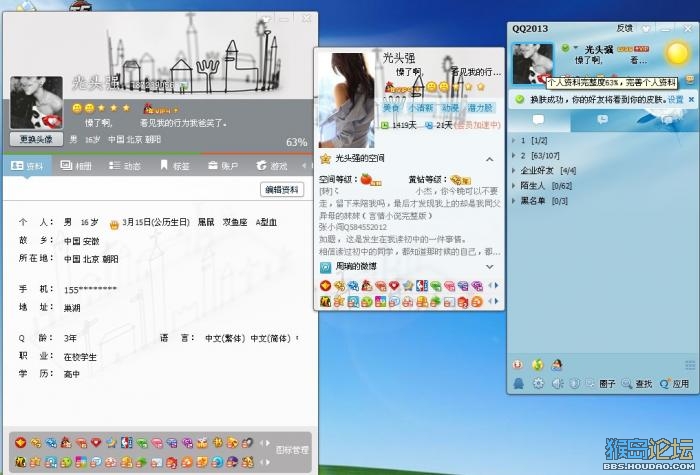Click the 小清新 tag in hover card
Image resolution: width=700 pixels, height=475 pixels.
tap(420, 108)
